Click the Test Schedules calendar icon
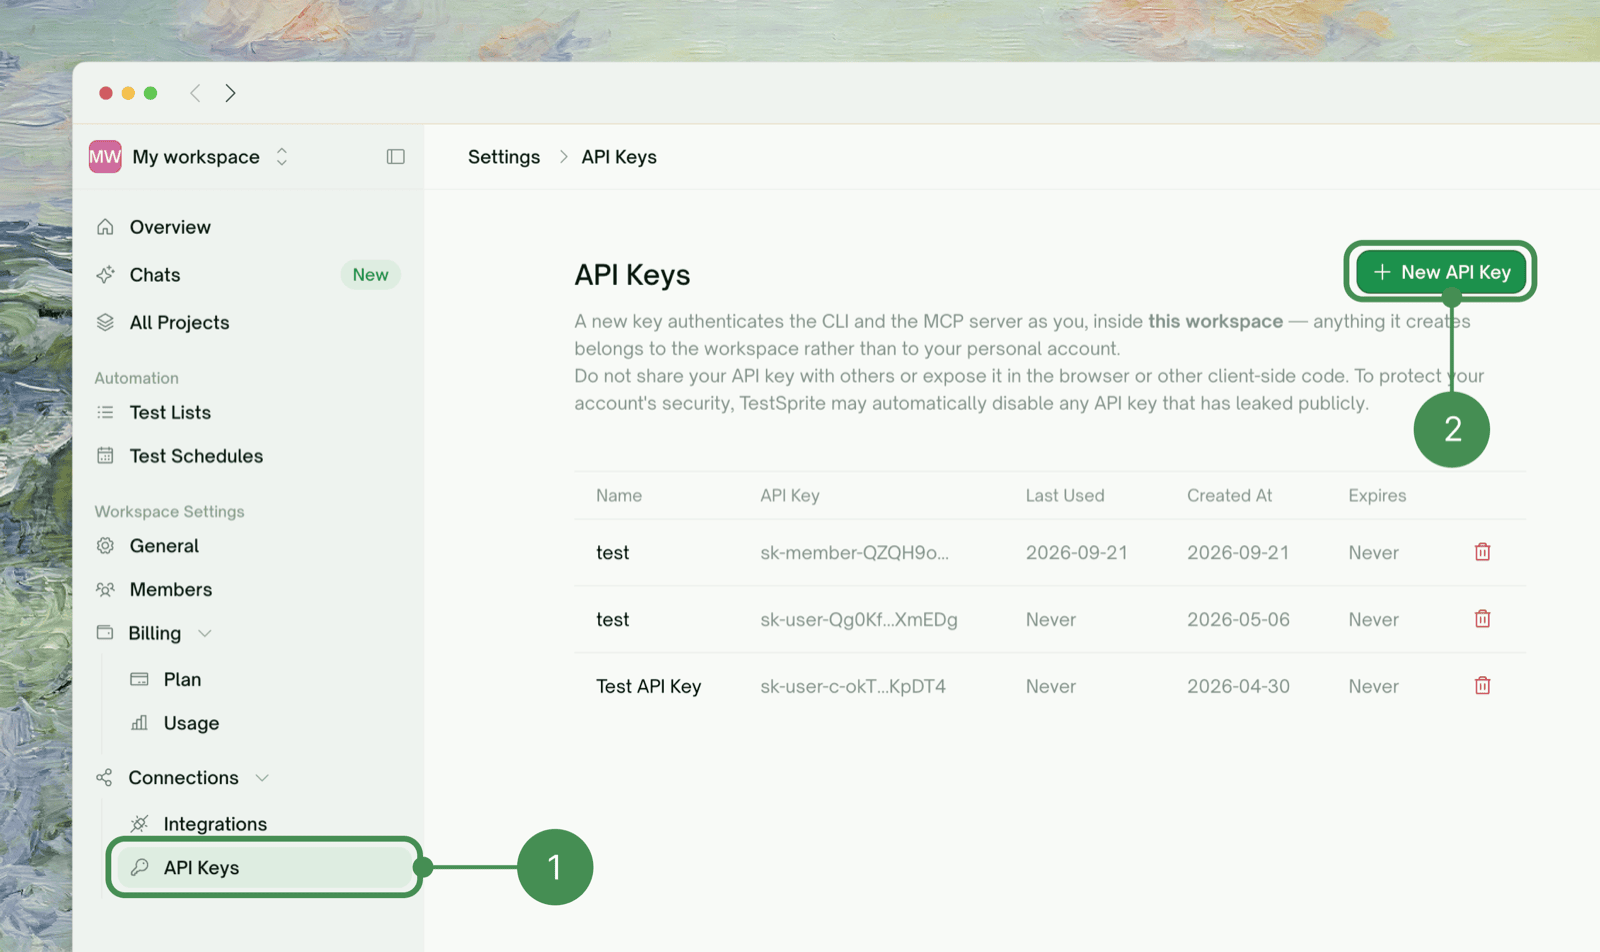The height and width of the screenshot is (952, 1600). pyautogui.click(x=105, y=456)
